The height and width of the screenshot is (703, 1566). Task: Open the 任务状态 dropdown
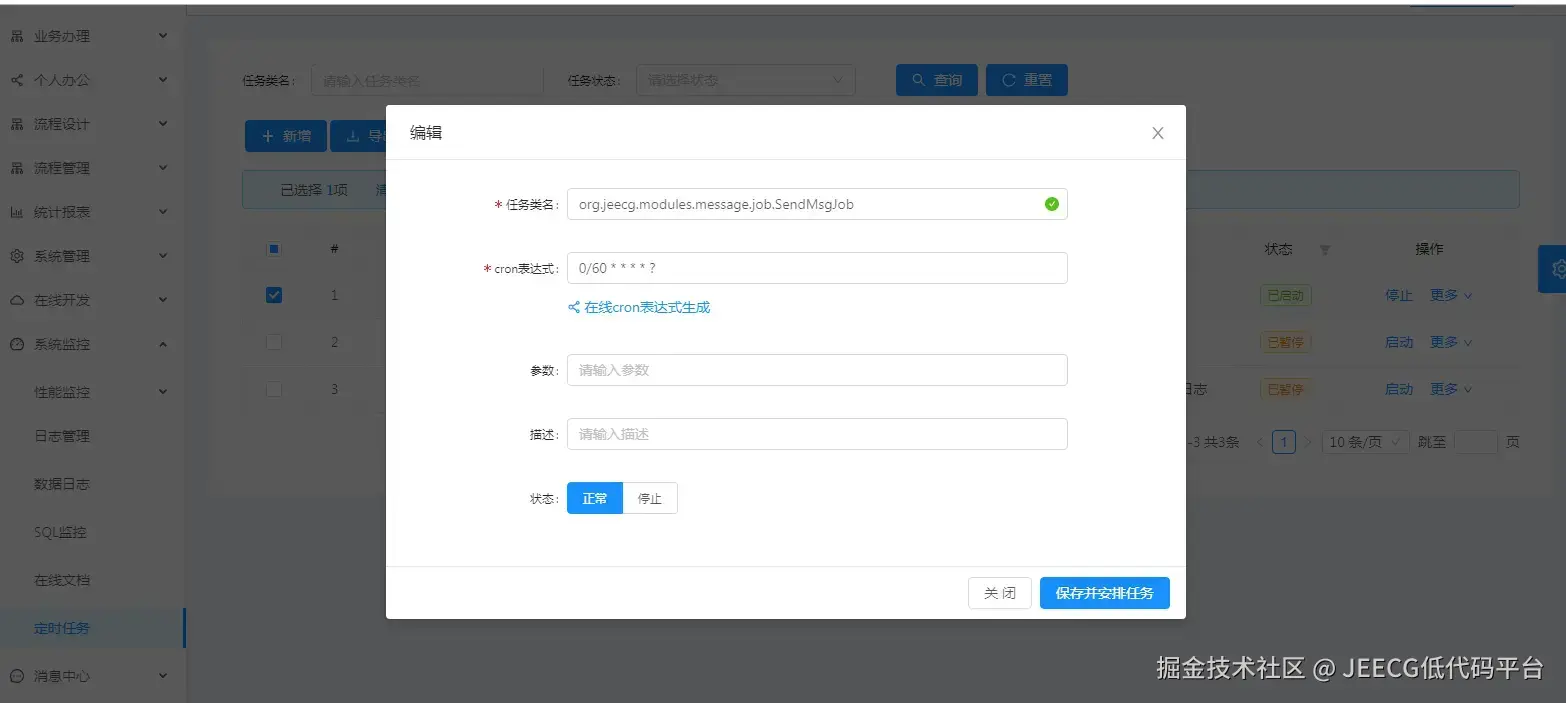point(746,80)
